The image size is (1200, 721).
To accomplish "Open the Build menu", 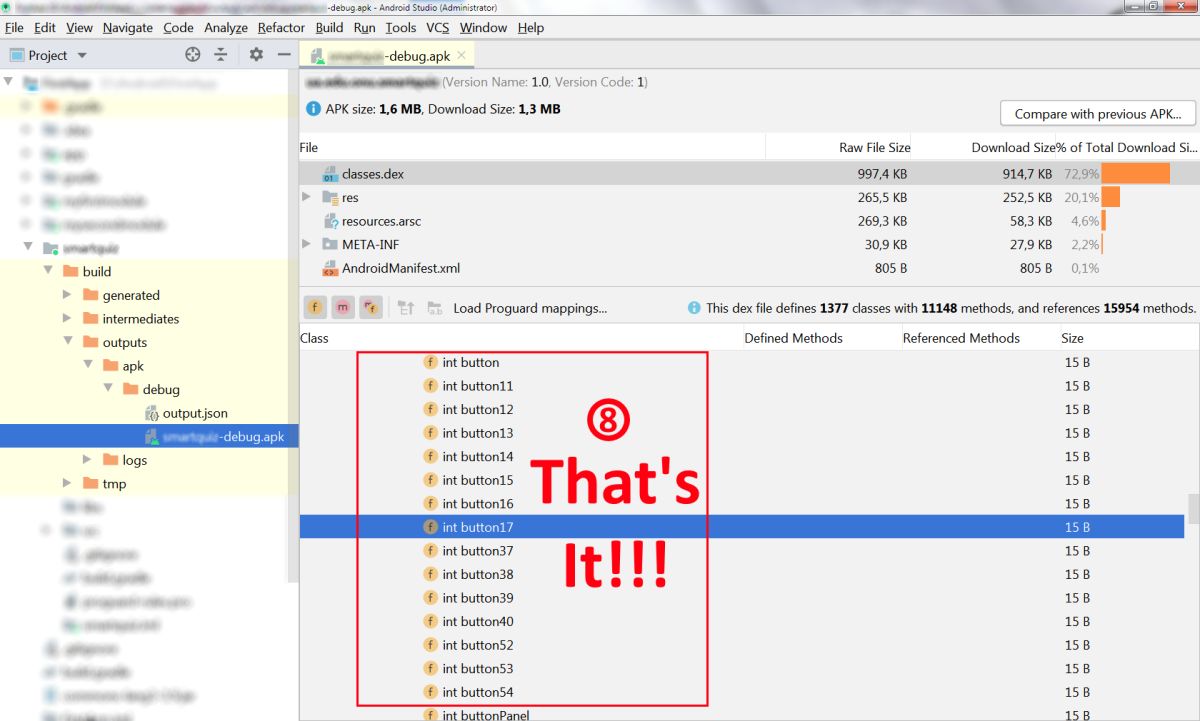I will coord(329,28).
